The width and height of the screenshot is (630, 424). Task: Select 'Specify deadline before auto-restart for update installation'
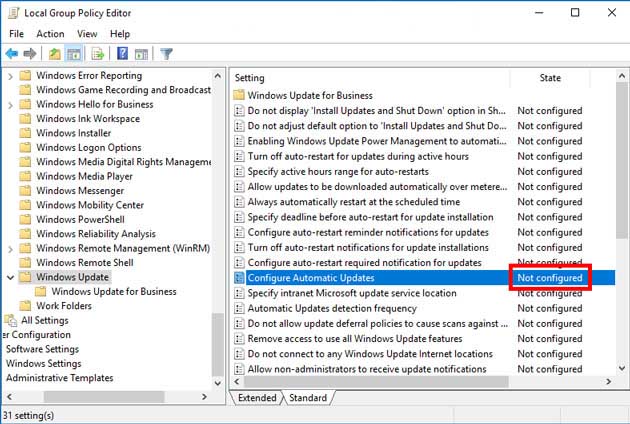coord(370,217)
